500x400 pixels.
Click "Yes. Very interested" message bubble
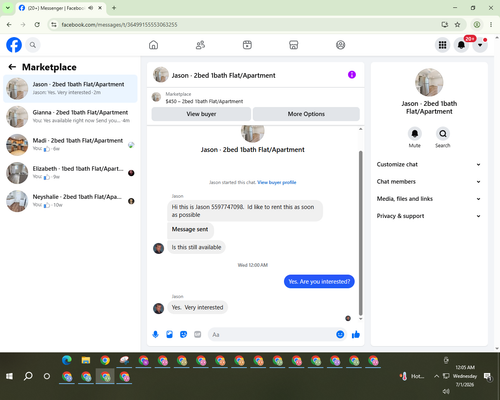pyautogui.click(x=197, y=307)
